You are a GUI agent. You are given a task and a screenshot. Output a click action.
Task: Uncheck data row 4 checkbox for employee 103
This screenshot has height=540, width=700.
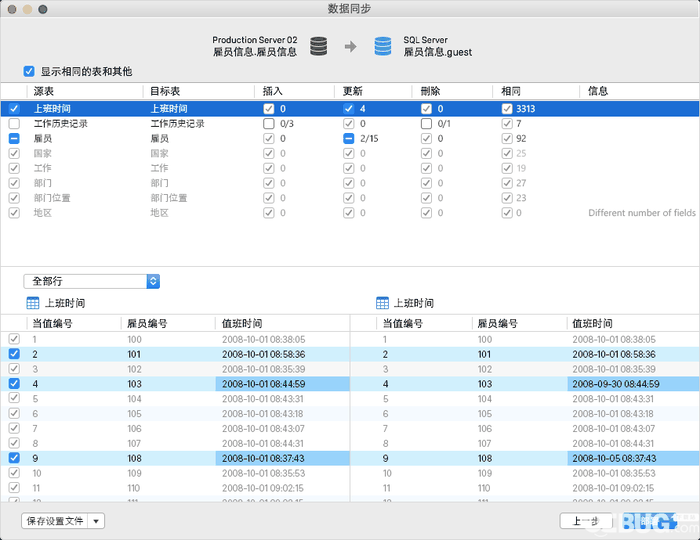tap(14, 383)
